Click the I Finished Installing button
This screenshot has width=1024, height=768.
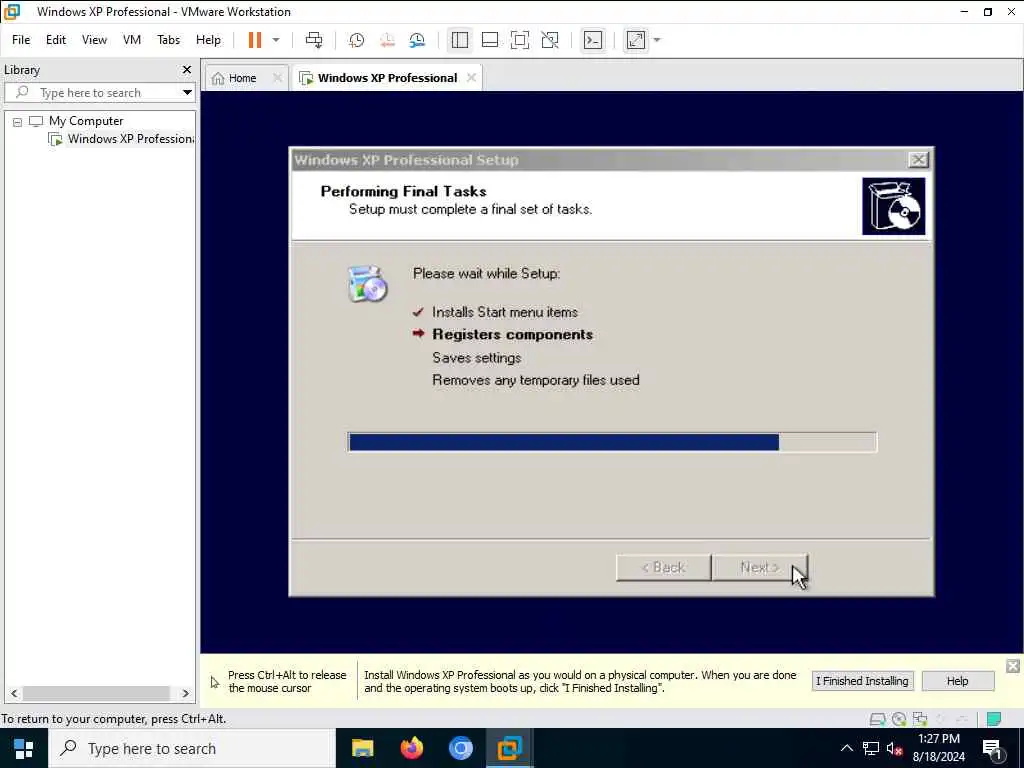tap(862, 681)
